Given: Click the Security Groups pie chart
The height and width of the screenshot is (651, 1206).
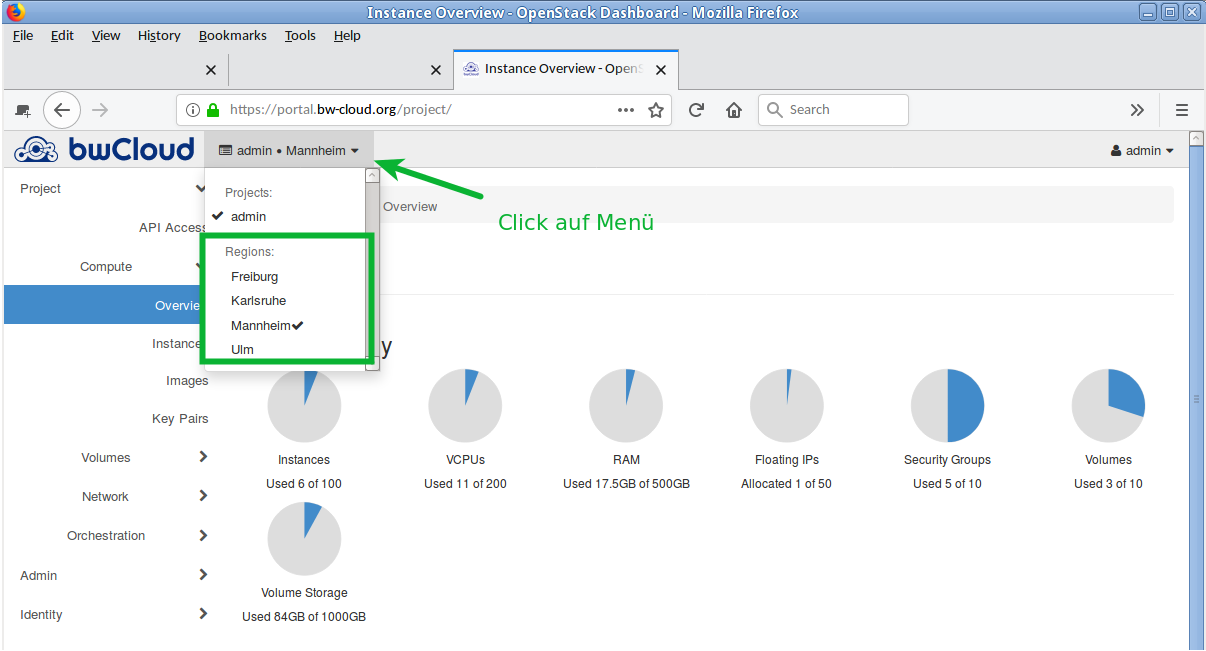Looking at the screenshot, I should [x=948, y=405].
